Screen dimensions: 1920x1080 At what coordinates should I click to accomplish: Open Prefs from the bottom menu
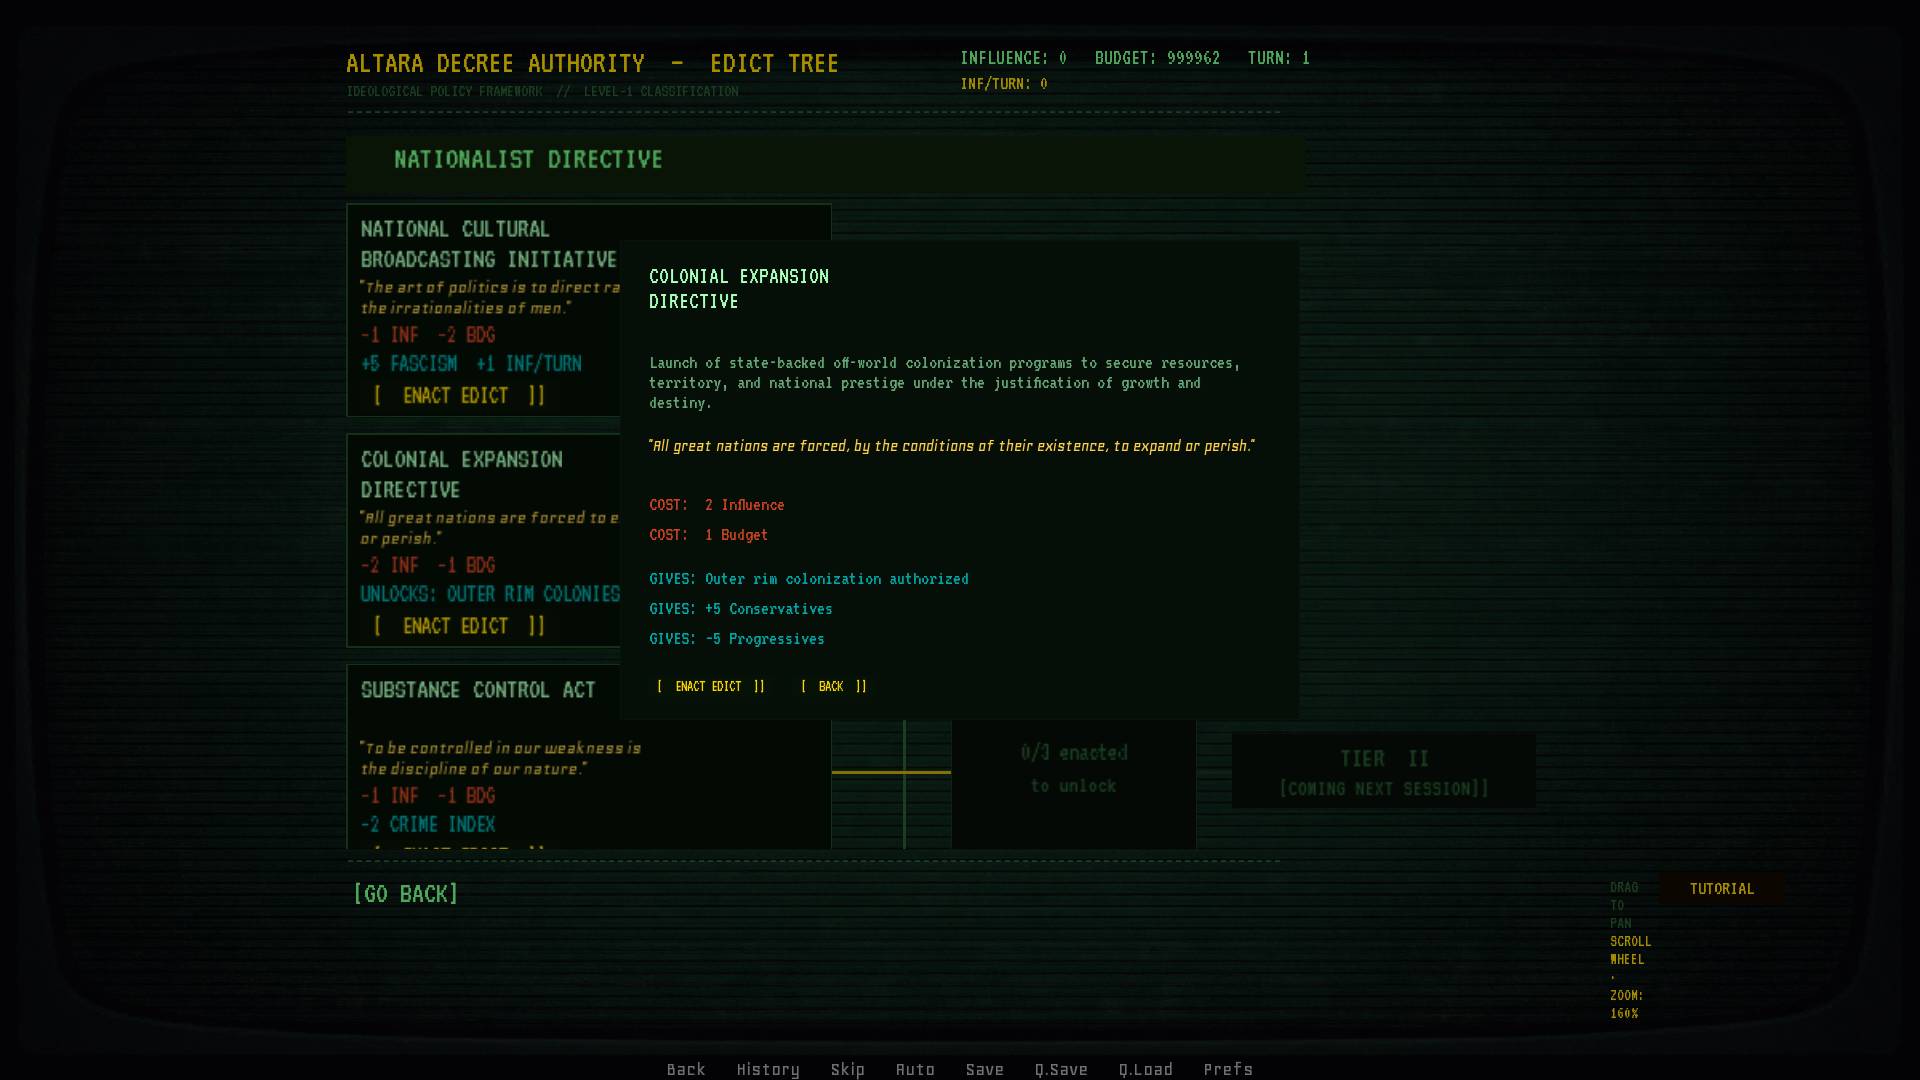point(1228,1069)
